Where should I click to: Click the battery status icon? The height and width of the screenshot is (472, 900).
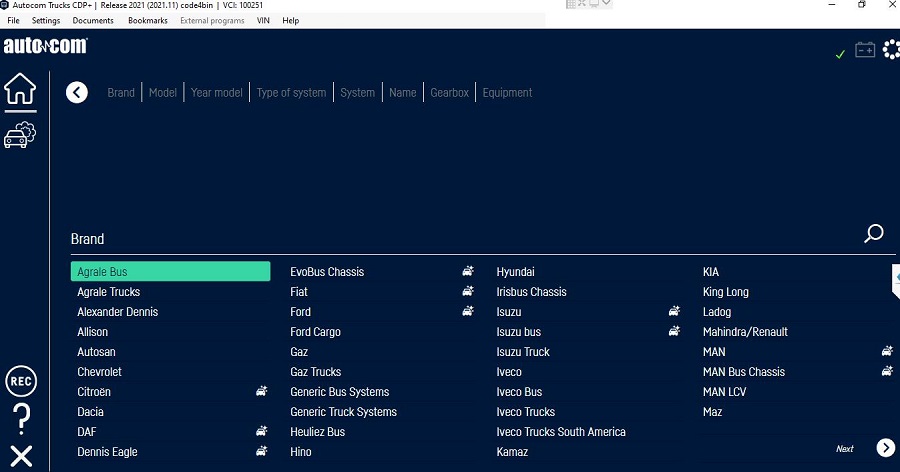click(x=865, y=50)
